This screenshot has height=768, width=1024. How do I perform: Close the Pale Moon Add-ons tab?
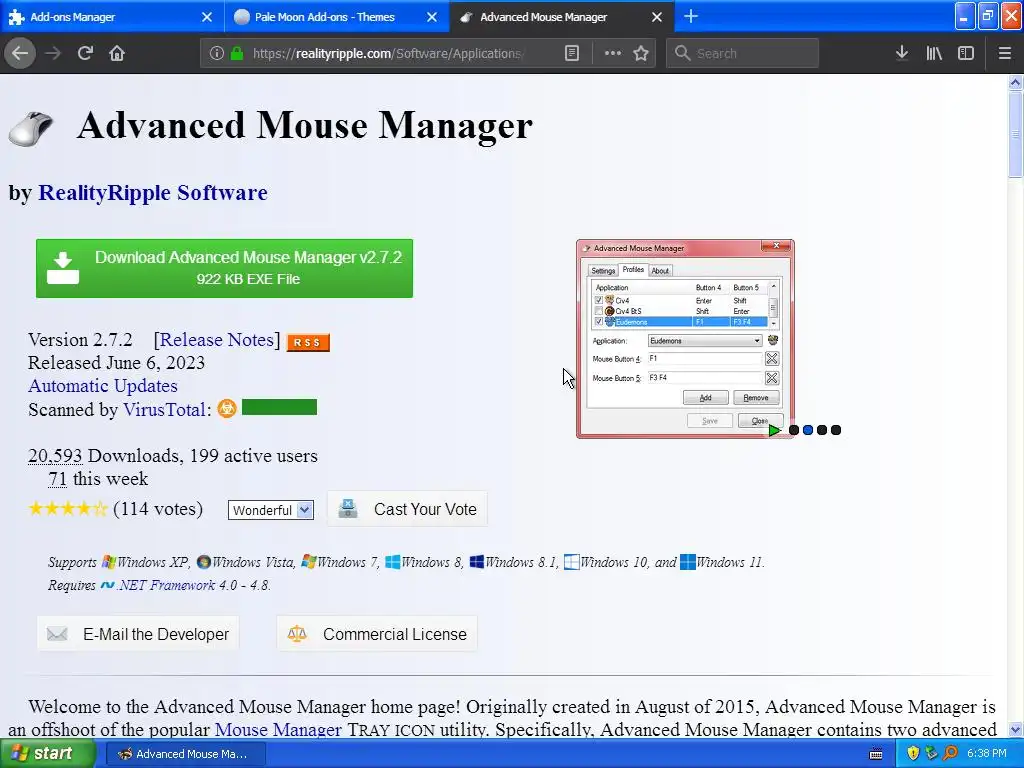click(432, 17)
